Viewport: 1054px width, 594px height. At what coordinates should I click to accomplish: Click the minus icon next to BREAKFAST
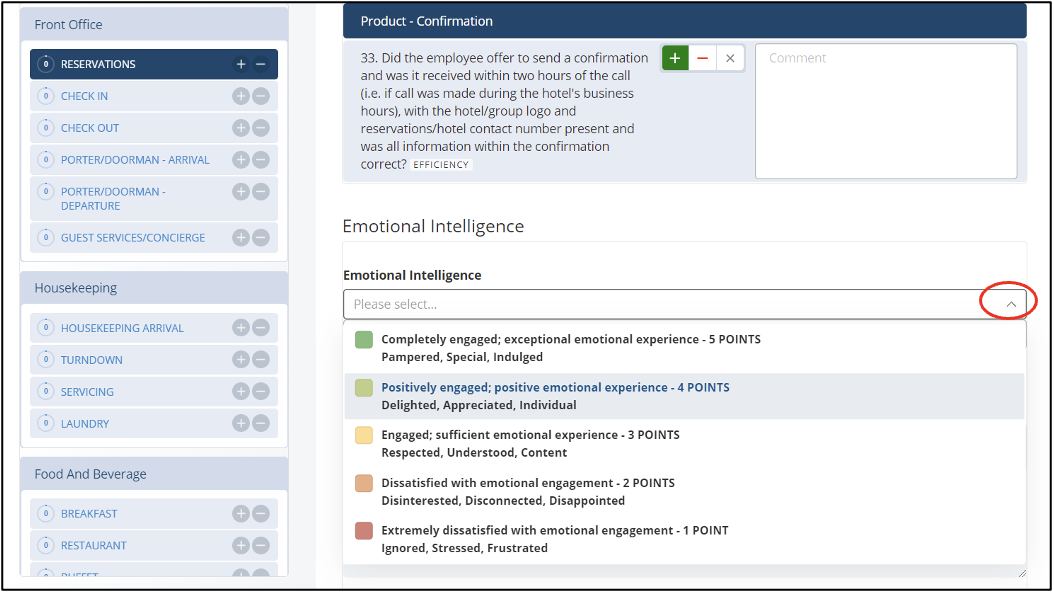click(x=260, y=514)
